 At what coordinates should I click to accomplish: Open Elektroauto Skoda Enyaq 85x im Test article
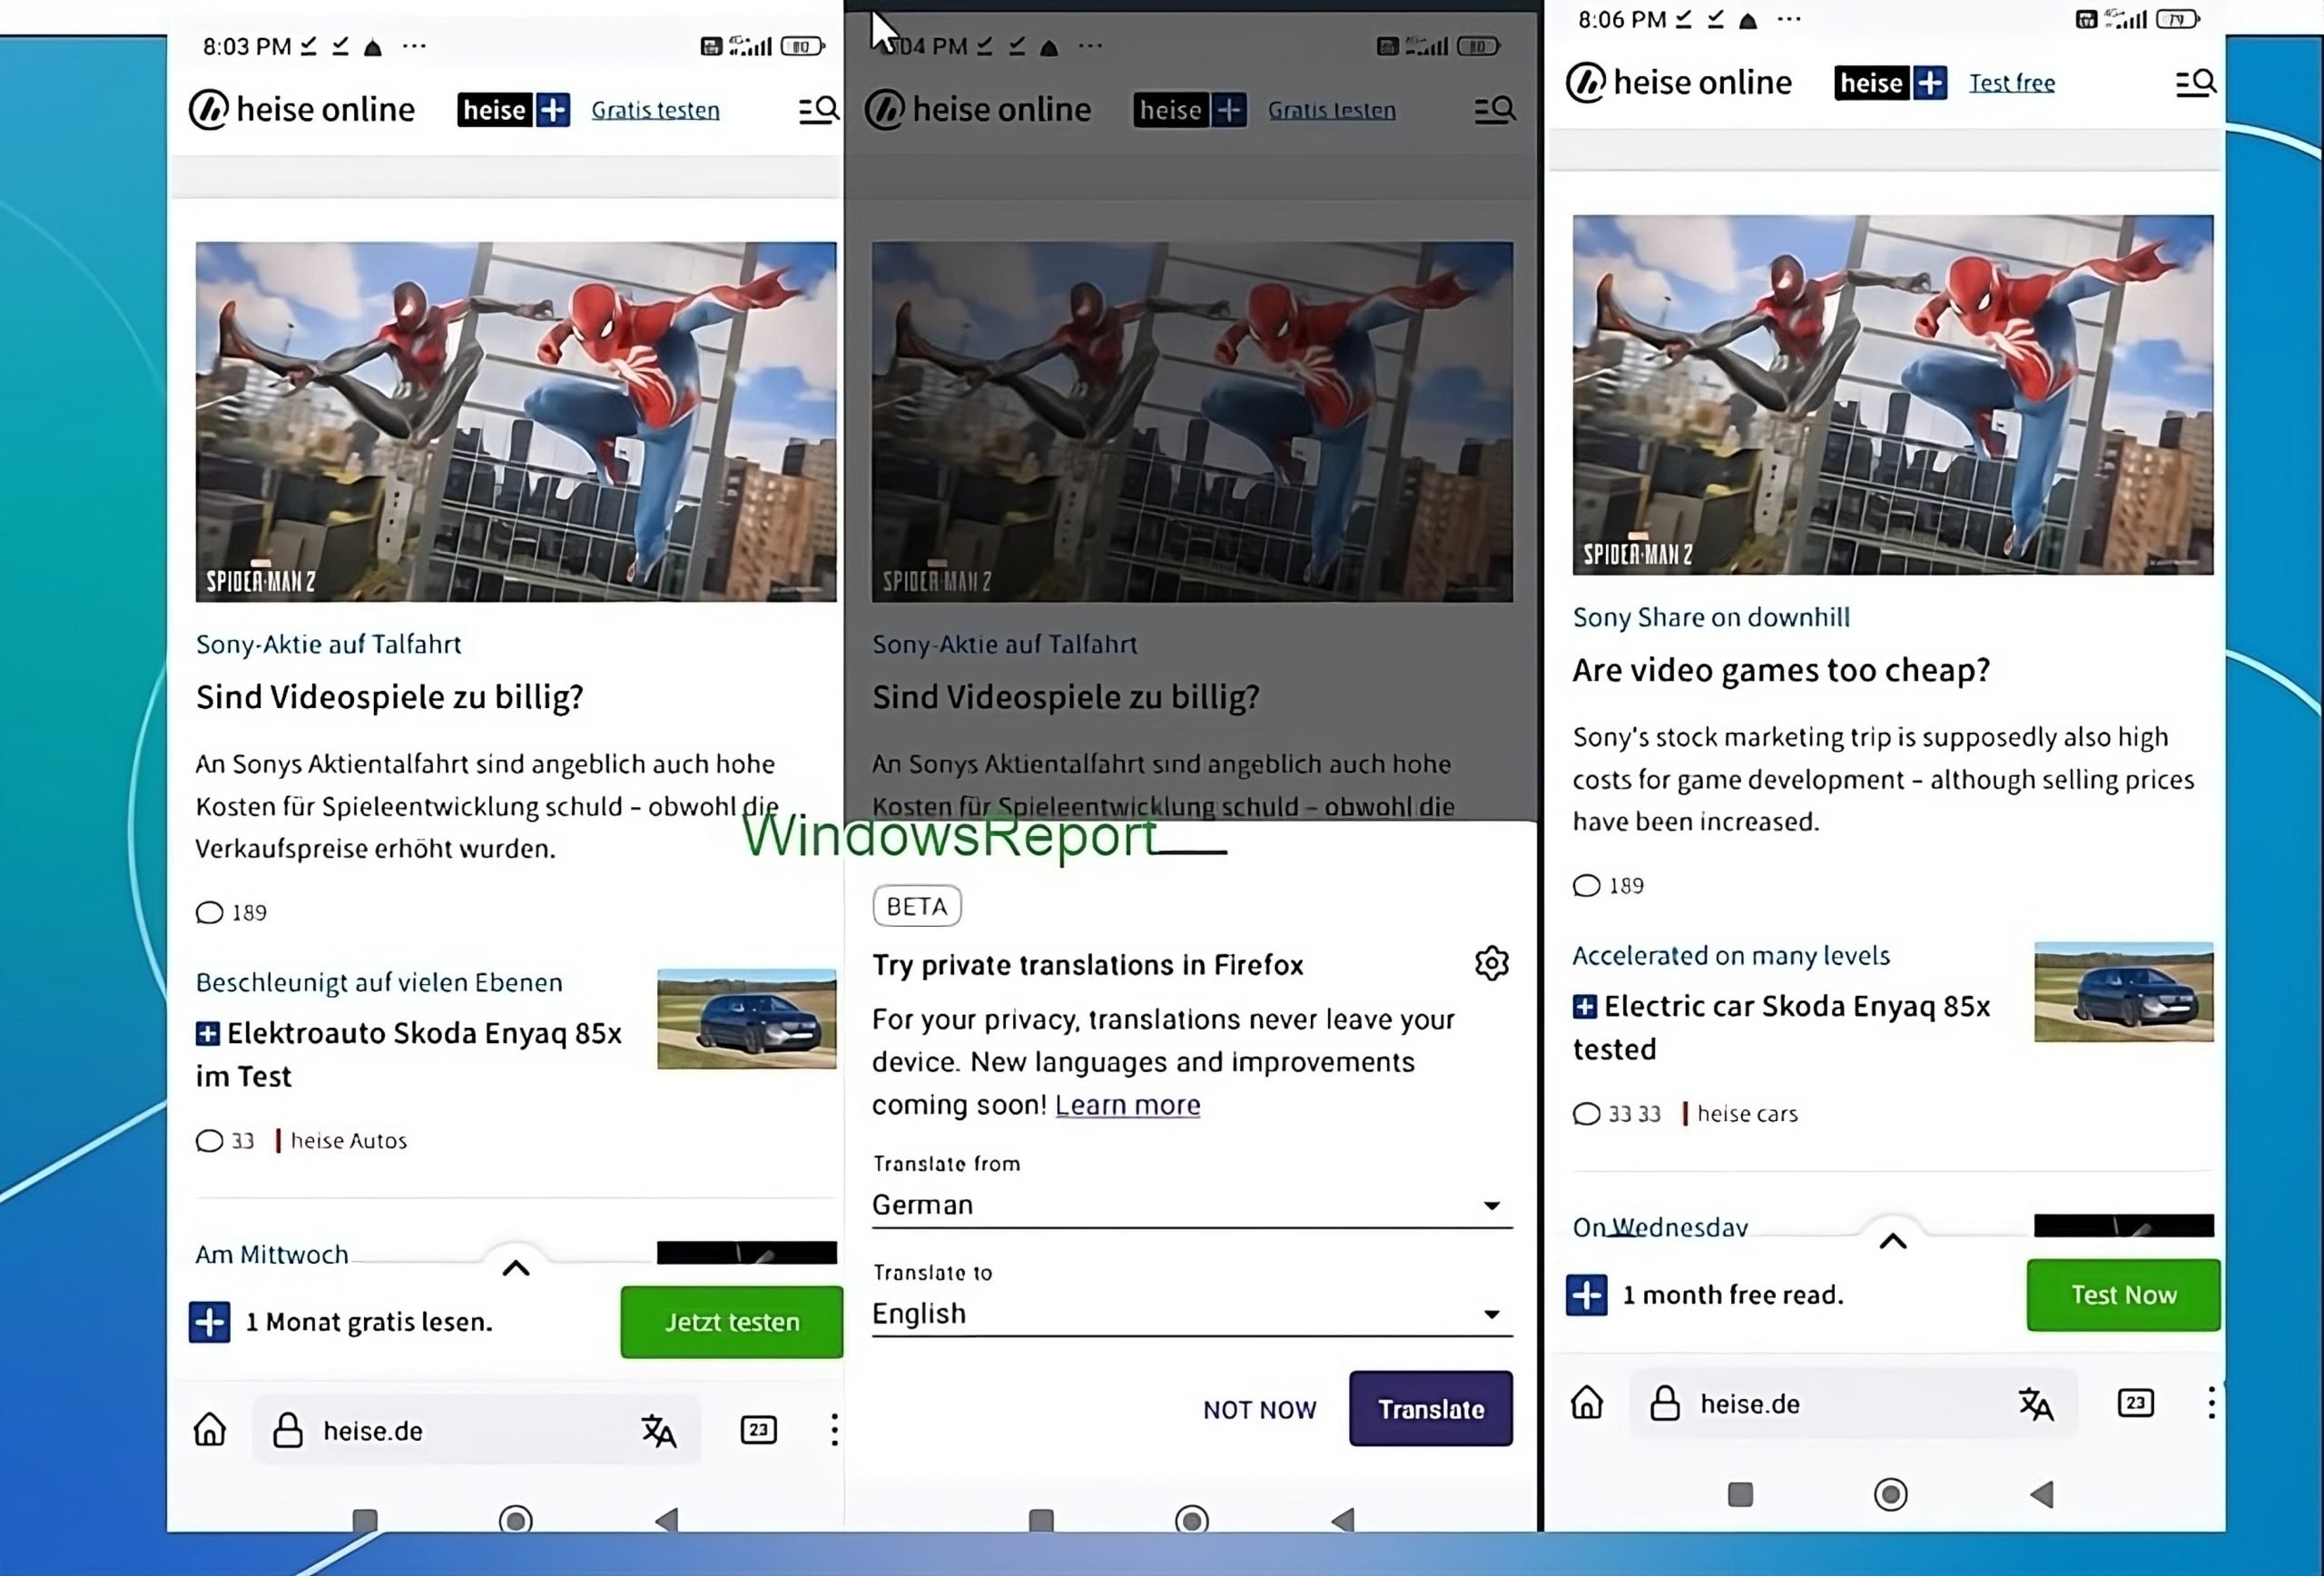[x=409, y=1054]
